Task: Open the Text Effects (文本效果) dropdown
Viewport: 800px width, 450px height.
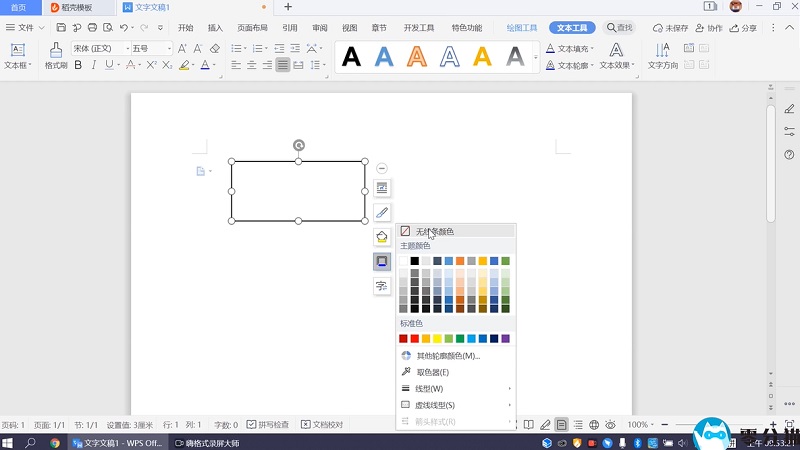Action: [x=617, y=66]
